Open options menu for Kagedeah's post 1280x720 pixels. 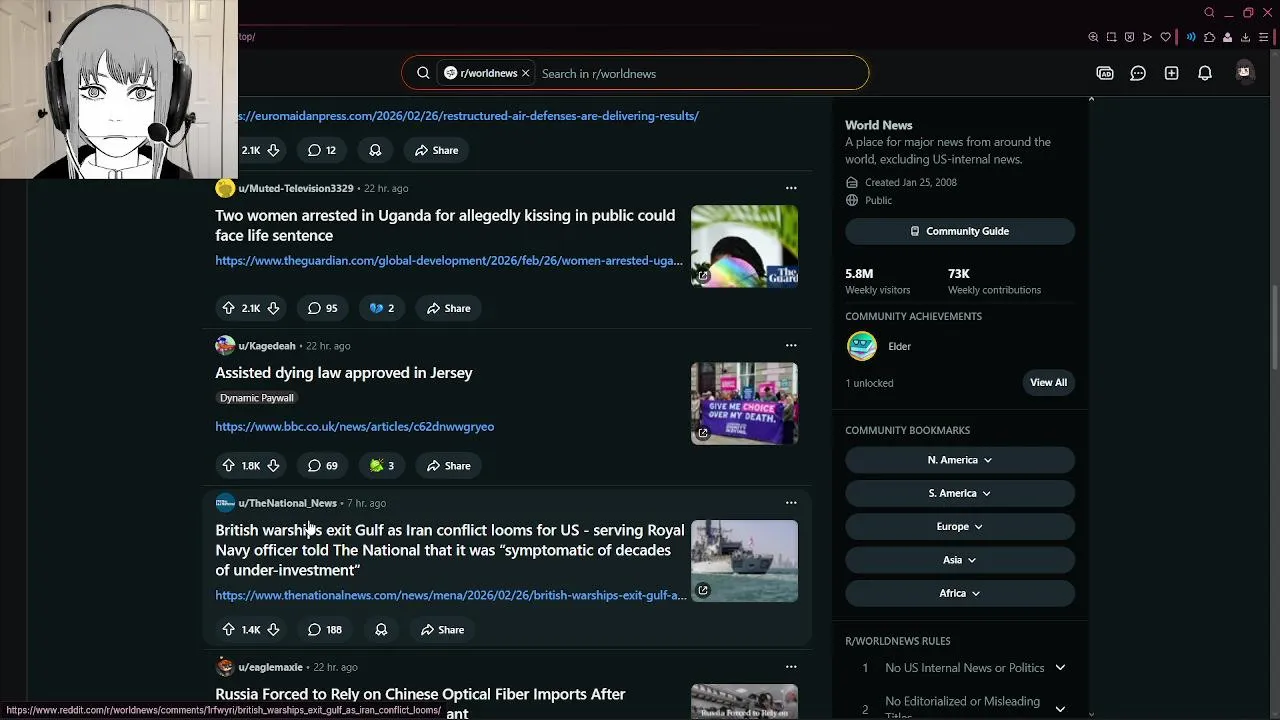pos(791,346)
